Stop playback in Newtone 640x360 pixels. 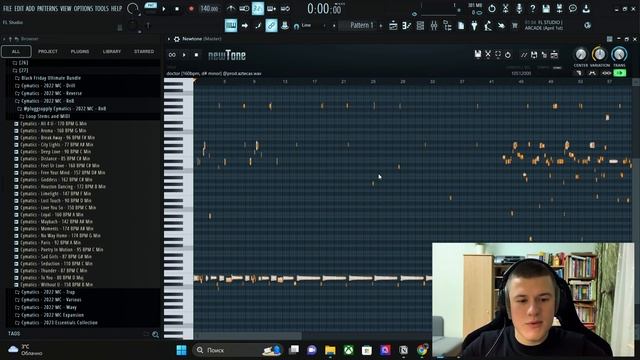(196, 55)
